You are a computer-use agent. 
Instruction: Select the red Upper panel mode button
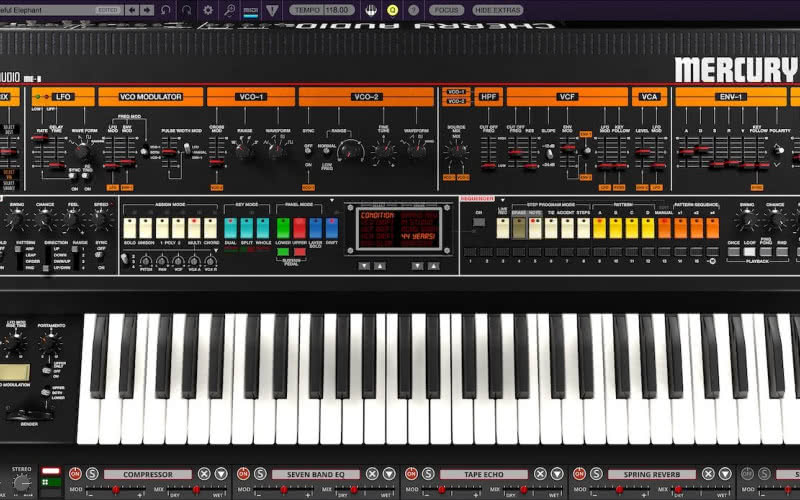tap(299, 228)
